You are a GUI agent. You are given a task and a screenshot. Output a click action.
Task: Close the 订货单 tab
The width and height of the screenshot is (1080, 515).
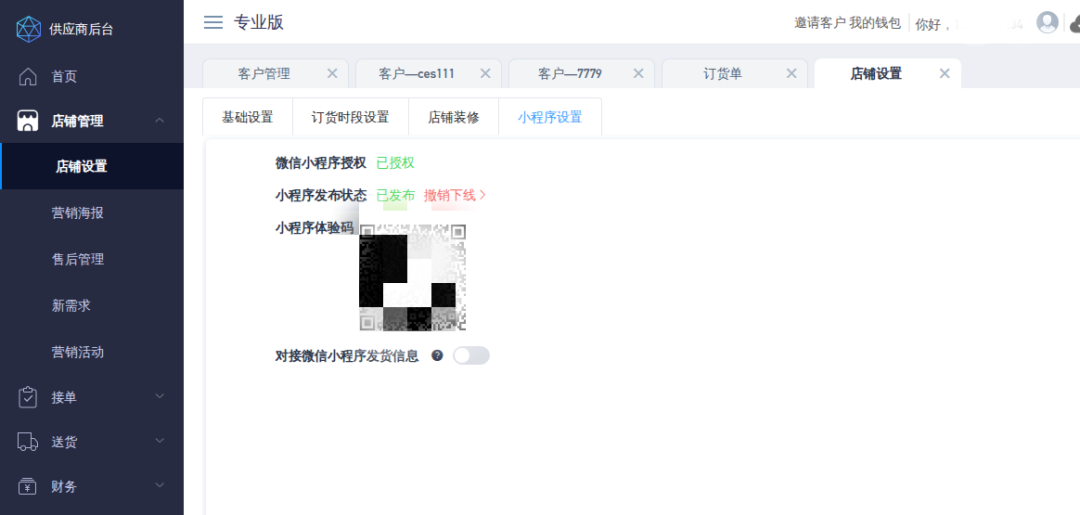(791, 74)
